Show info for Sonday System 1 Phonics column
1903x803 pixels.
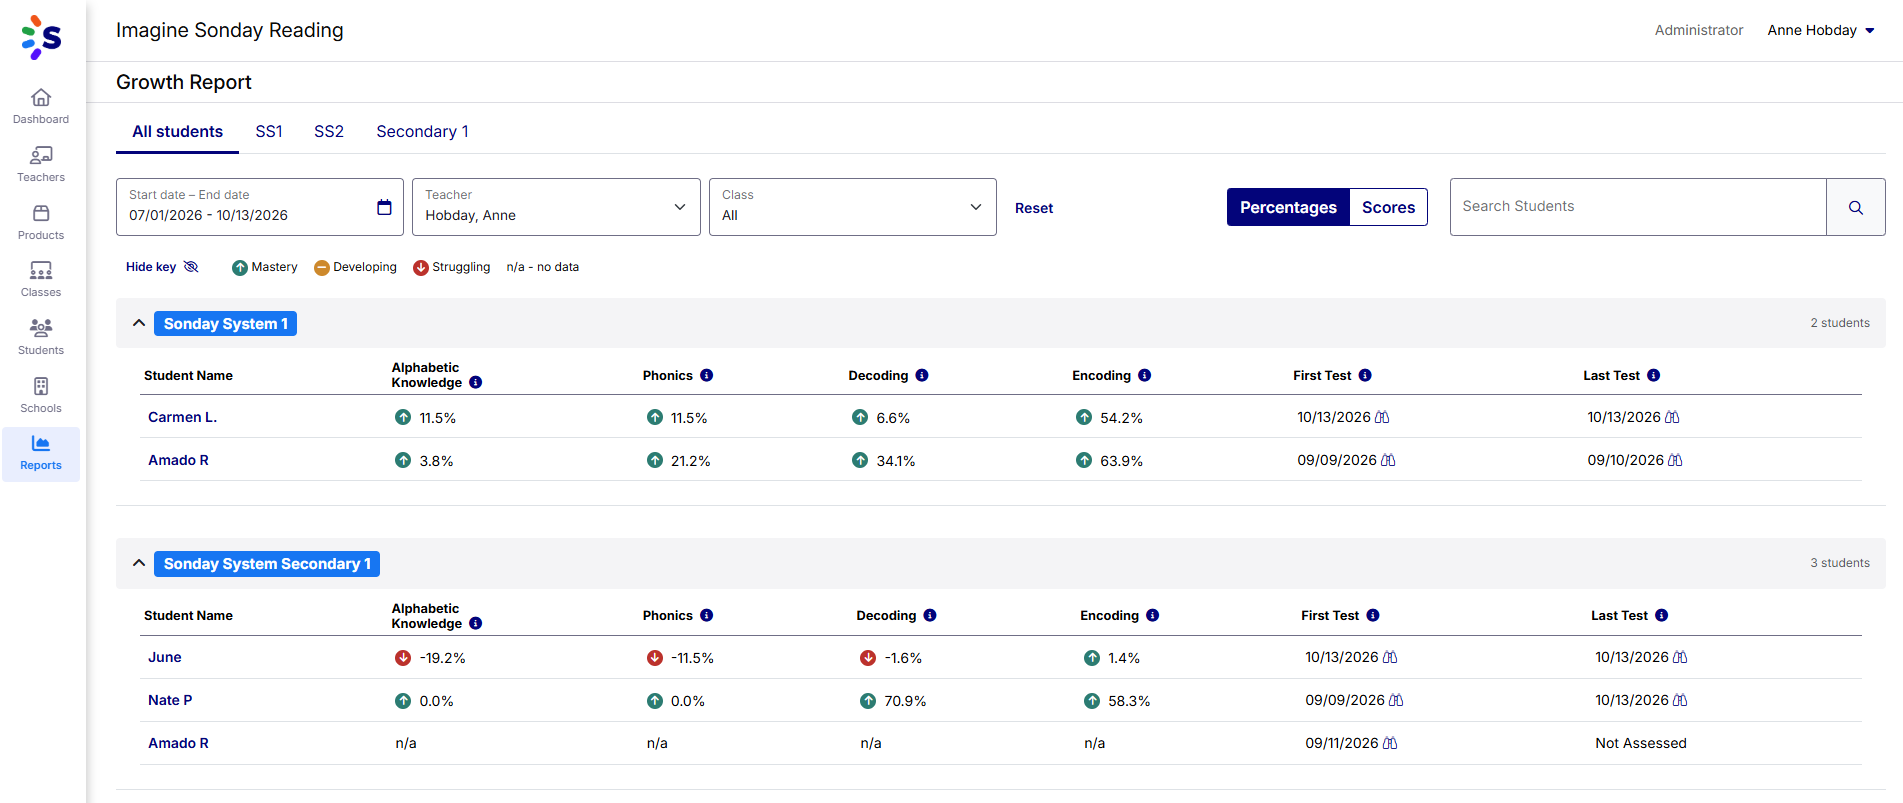(707, 375)
